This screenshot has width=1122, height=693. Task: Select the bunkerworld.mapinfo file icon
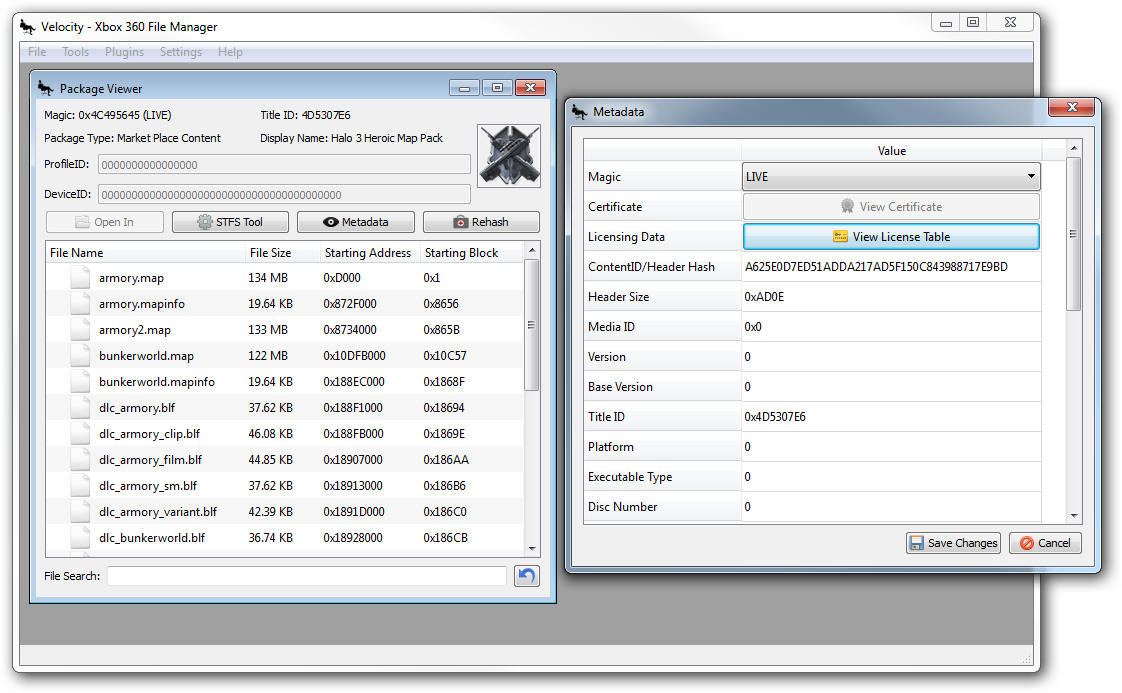[x=80, y=382]
